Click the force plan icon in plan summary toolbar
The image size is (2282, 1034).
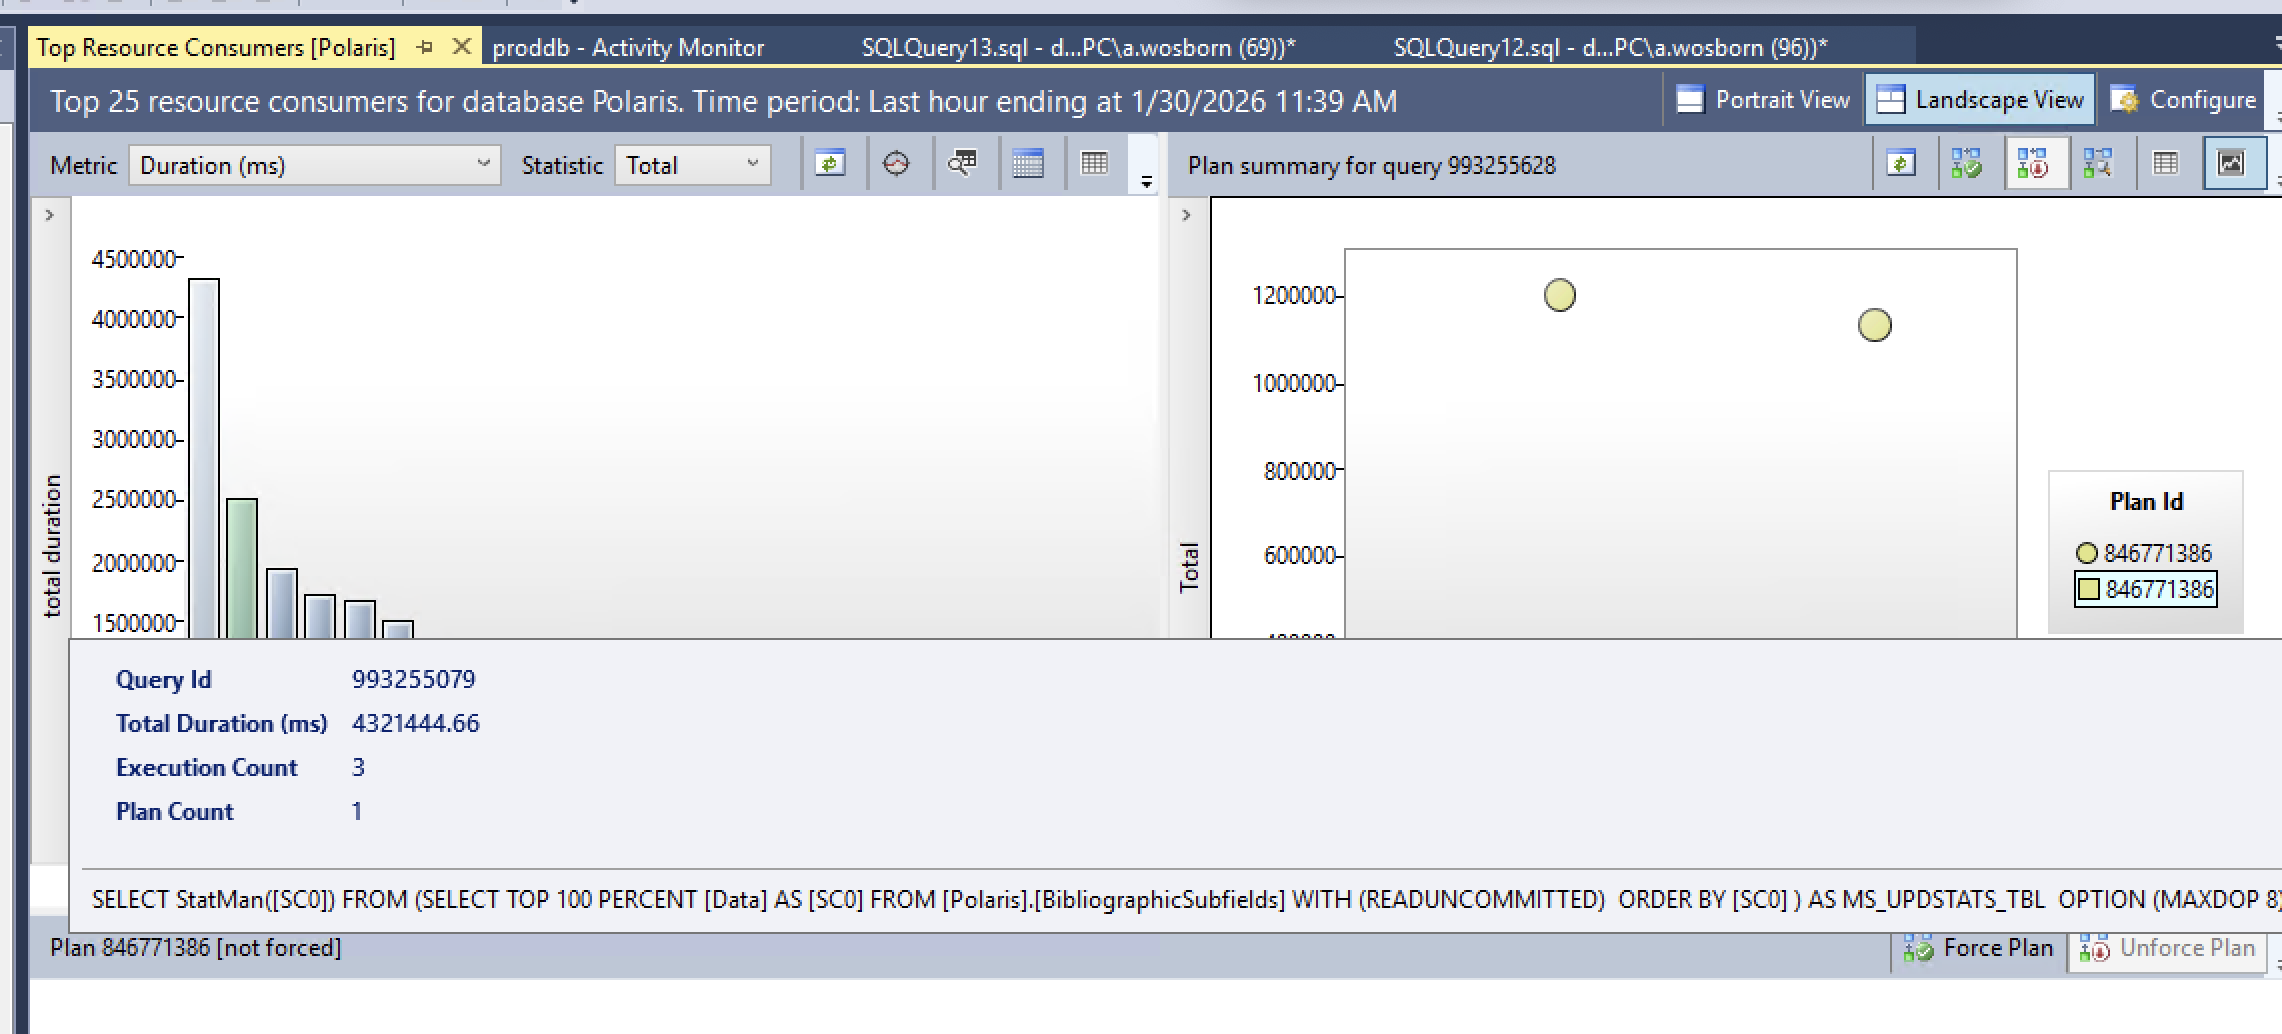1966,164
